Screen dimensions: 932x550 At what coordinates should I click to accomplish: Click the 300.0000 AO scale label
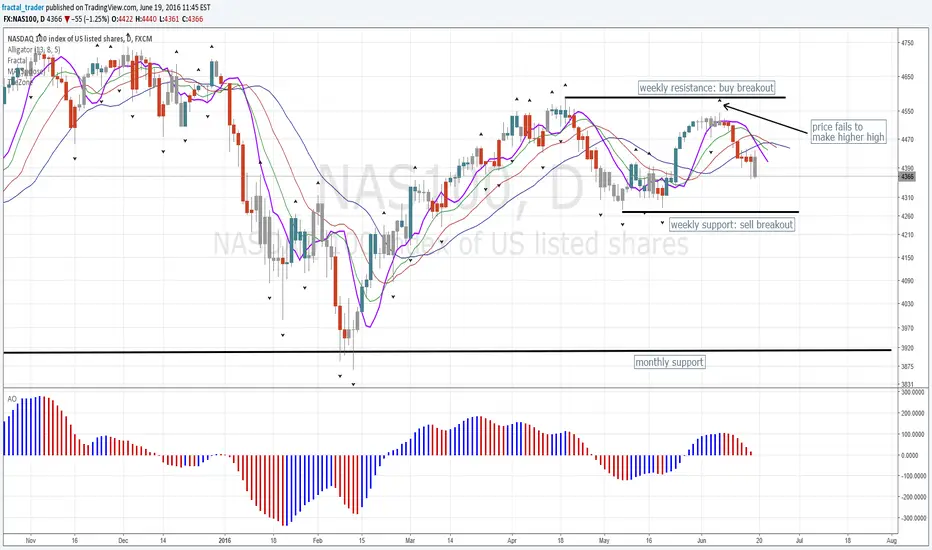pos(914,392)
